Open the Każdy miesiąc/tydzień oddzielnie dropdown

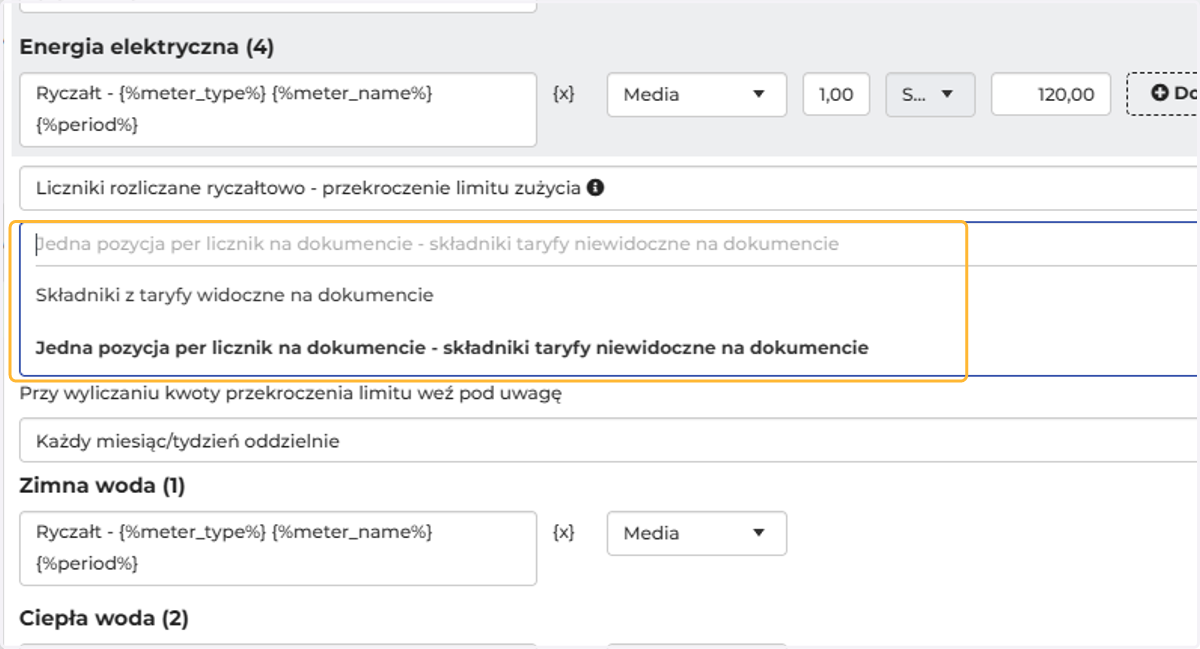(608, 441)
